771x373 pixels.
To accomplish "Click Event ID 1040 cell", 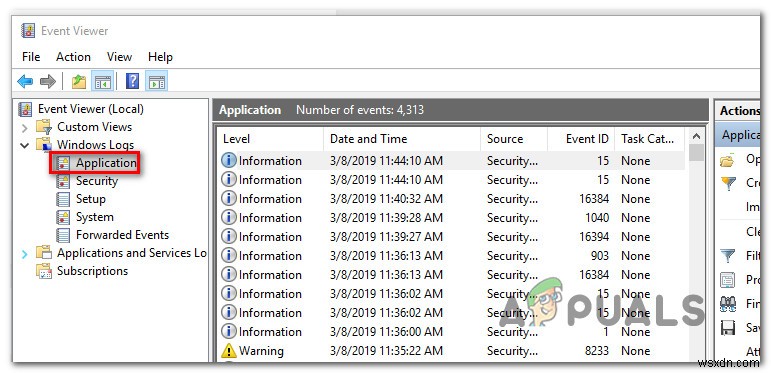I will point(597,218).
